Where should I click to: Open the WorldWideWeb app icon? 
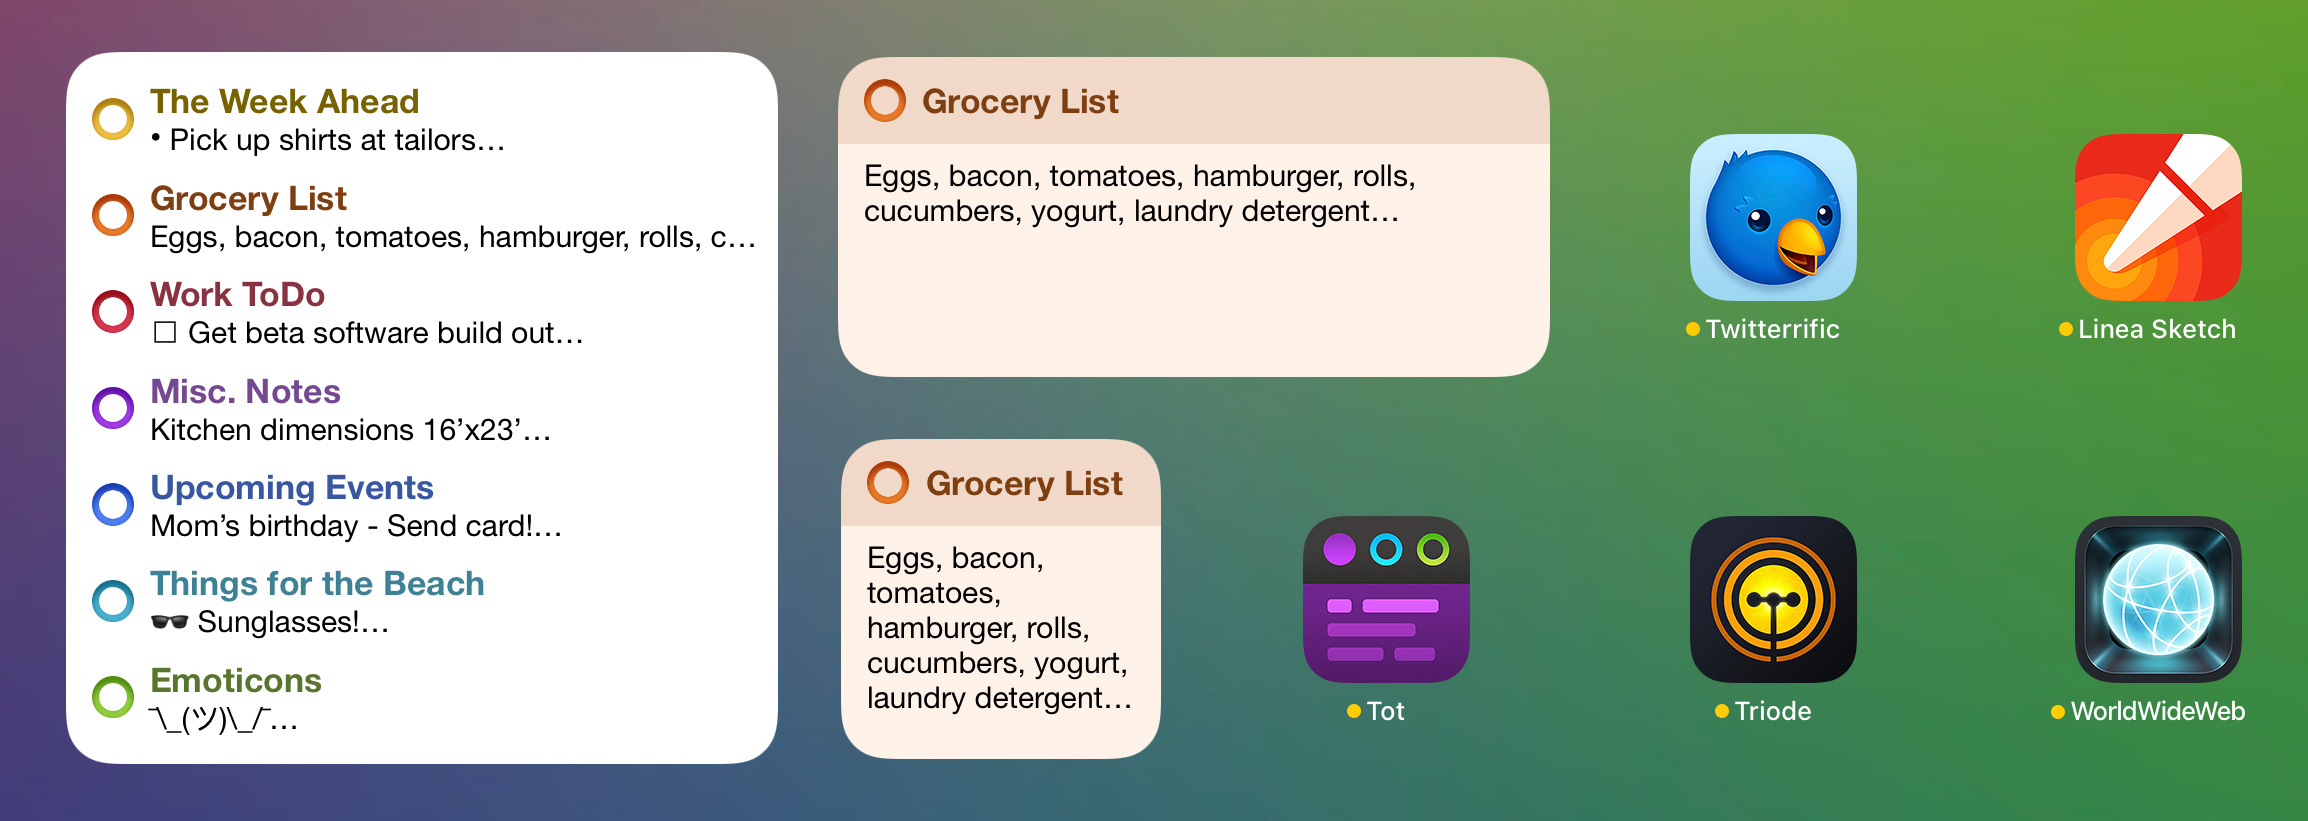2158,599
